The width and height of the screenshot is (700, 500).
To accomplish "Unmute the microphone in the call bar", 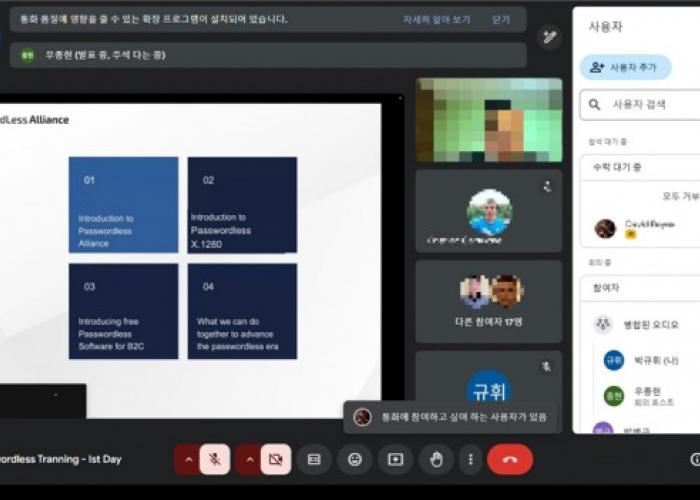I will coord(215,459).
